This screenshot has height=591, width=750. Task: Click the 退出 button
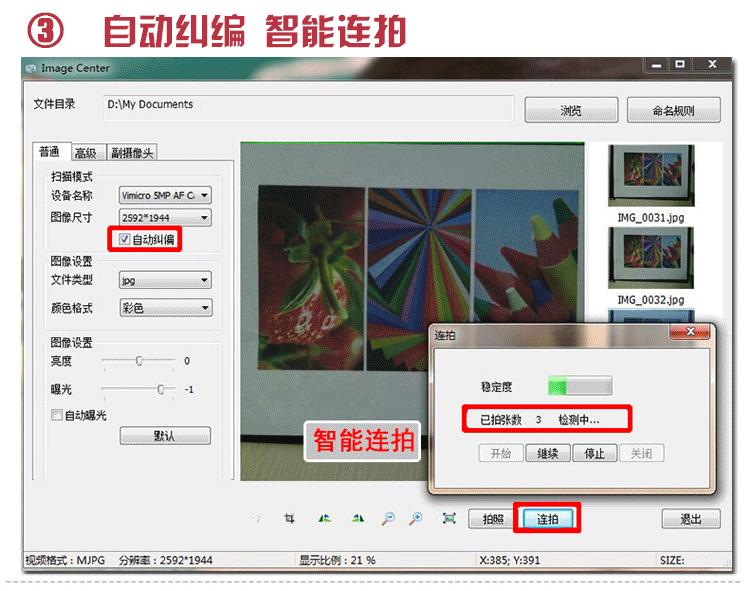point(691,519)
